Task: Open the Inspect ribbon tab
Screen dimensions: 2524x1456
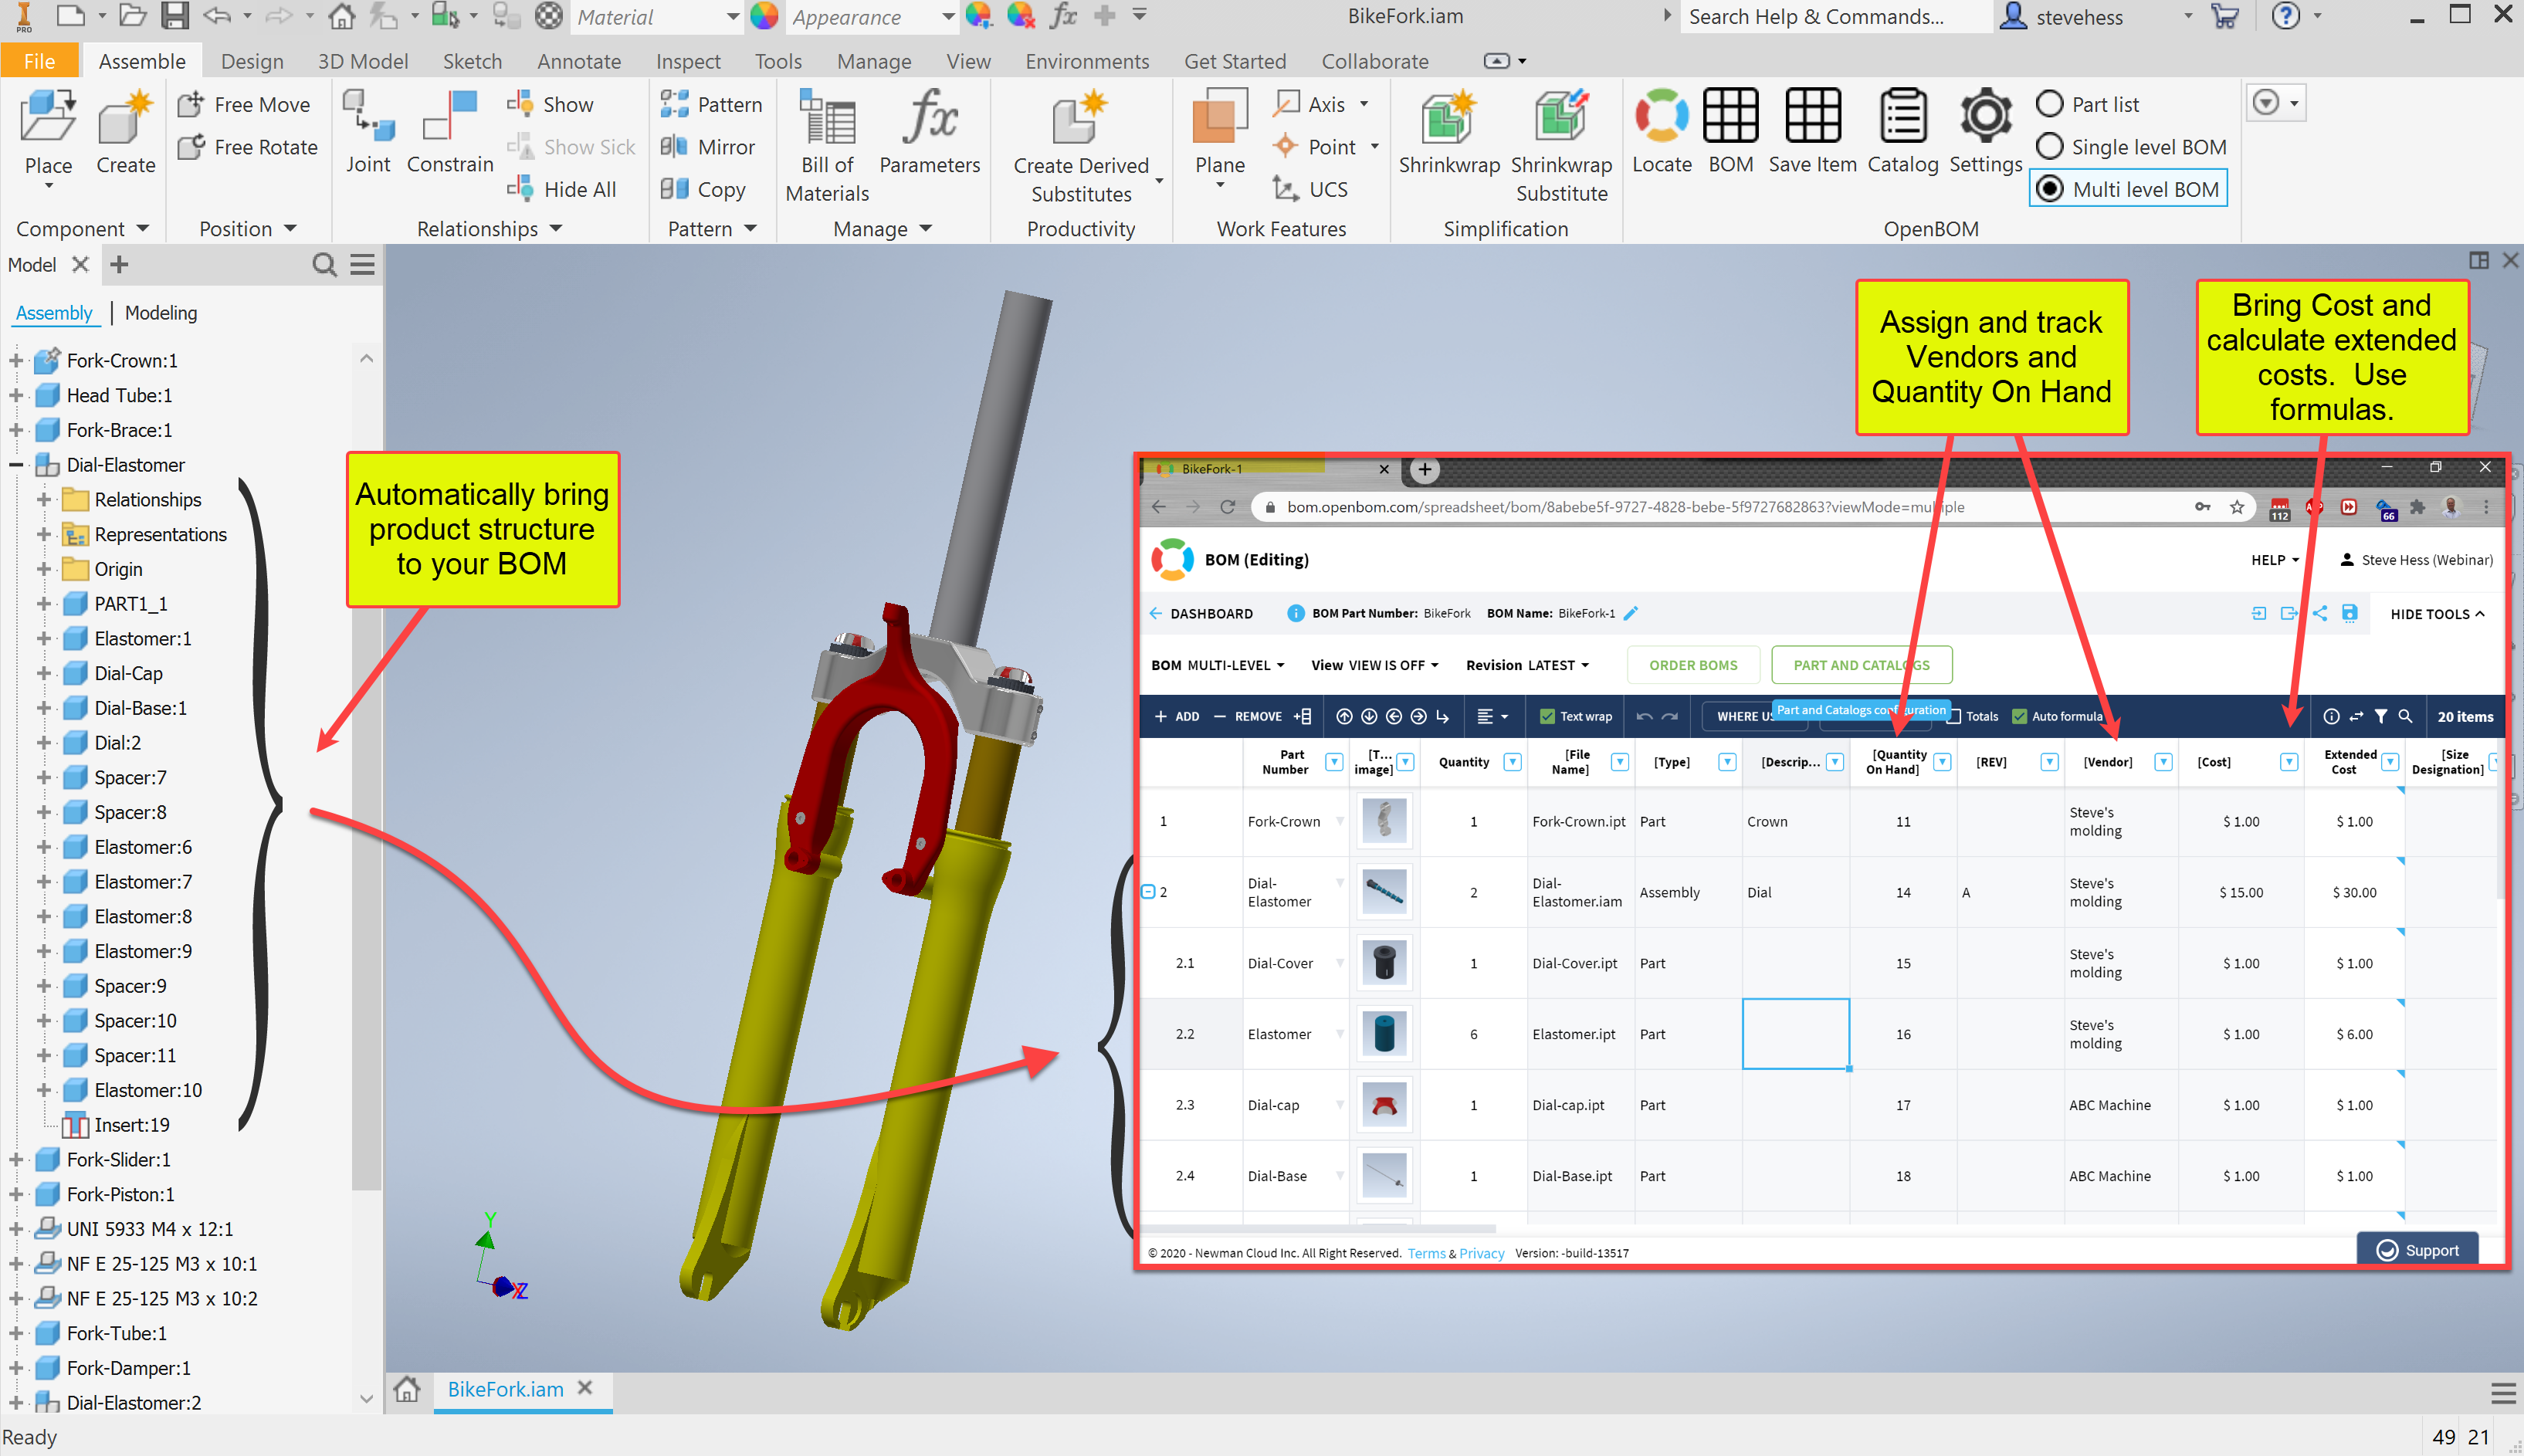Action: tap(687, 61)
